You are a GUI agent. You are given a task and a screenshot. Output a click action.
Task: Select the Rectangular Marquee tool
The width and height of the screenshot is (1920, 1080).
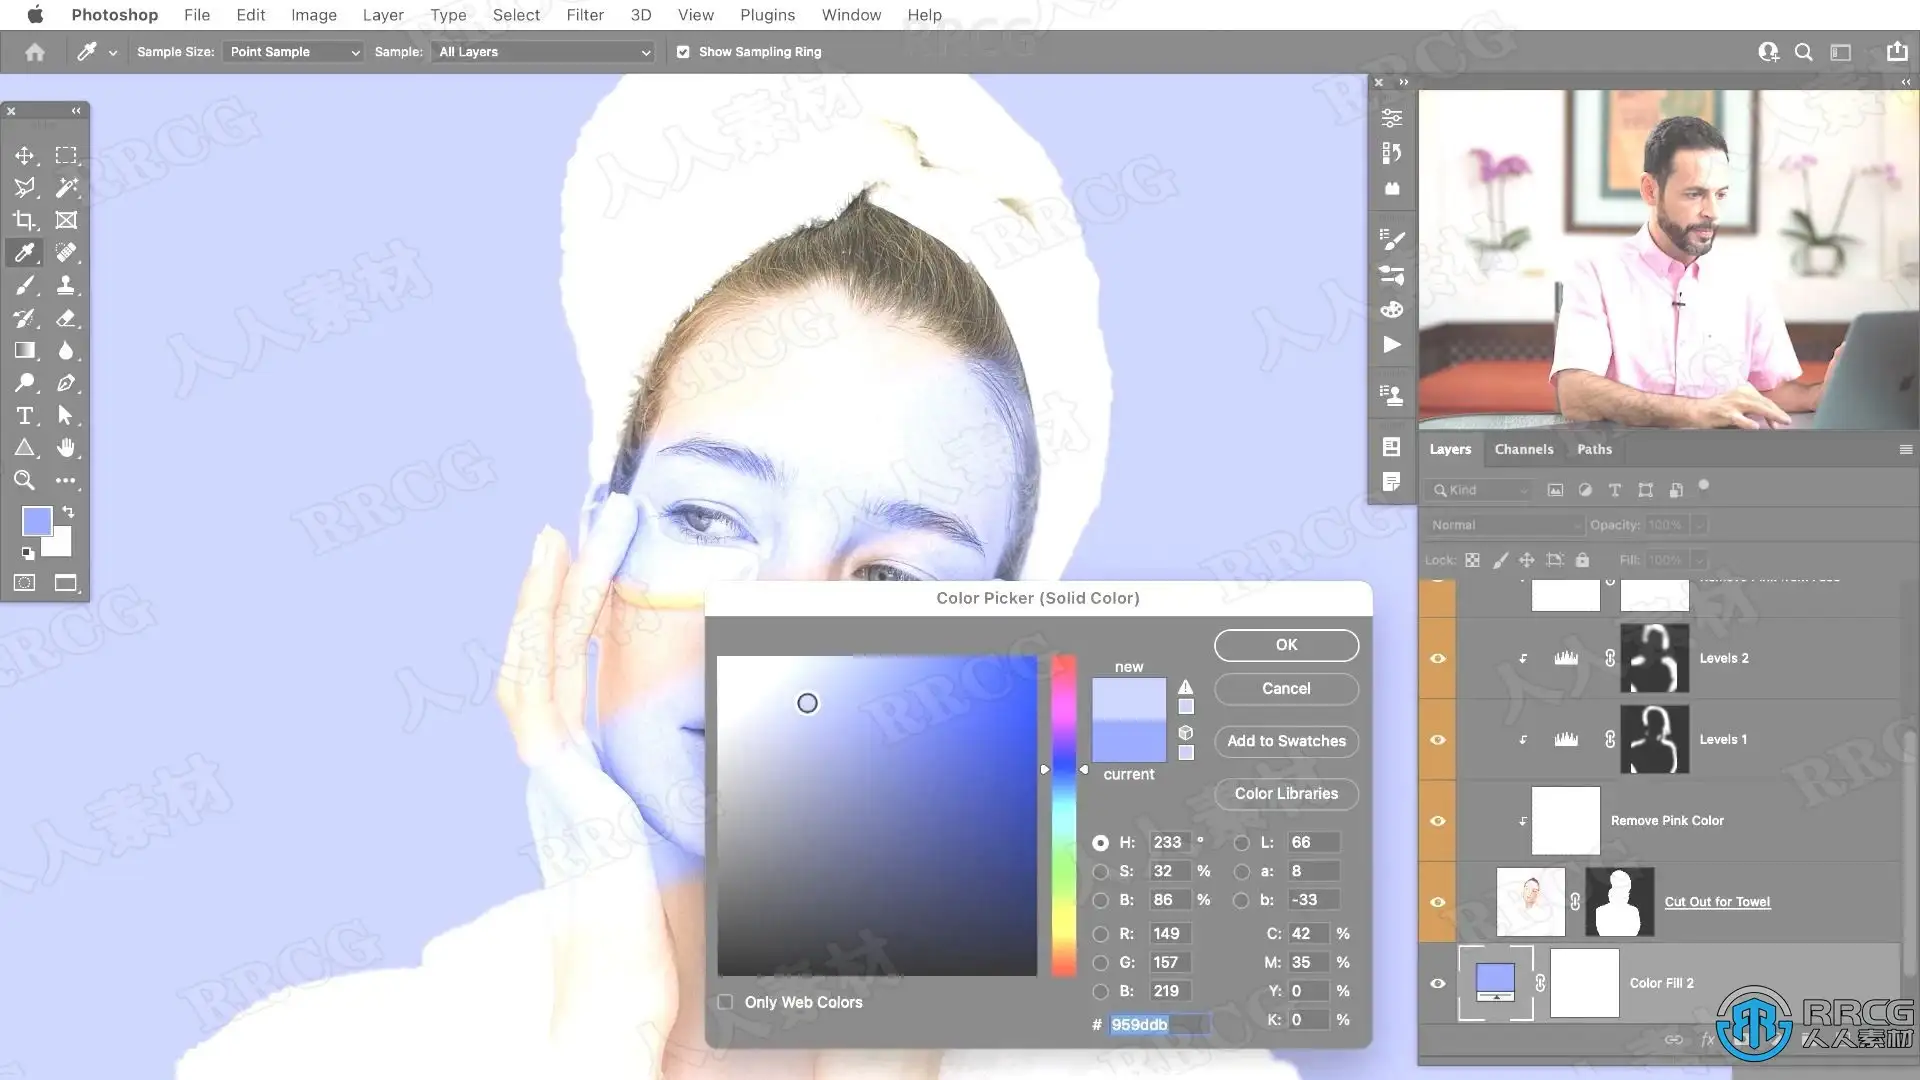coord(66,156)
